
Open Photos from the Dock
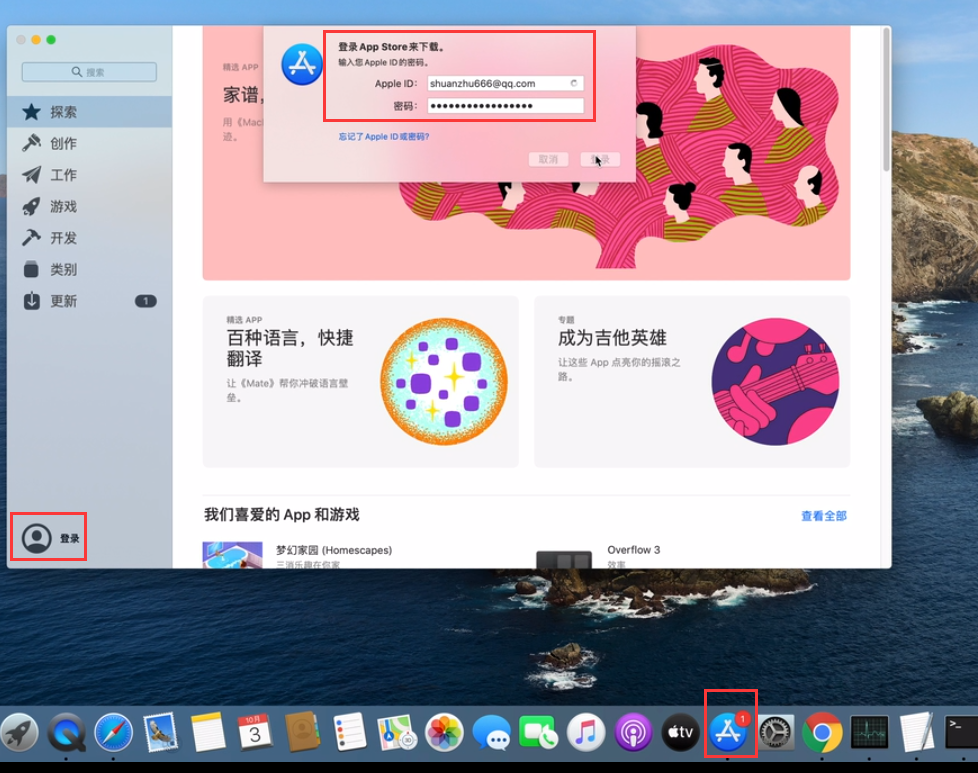[x=444, y=732]
